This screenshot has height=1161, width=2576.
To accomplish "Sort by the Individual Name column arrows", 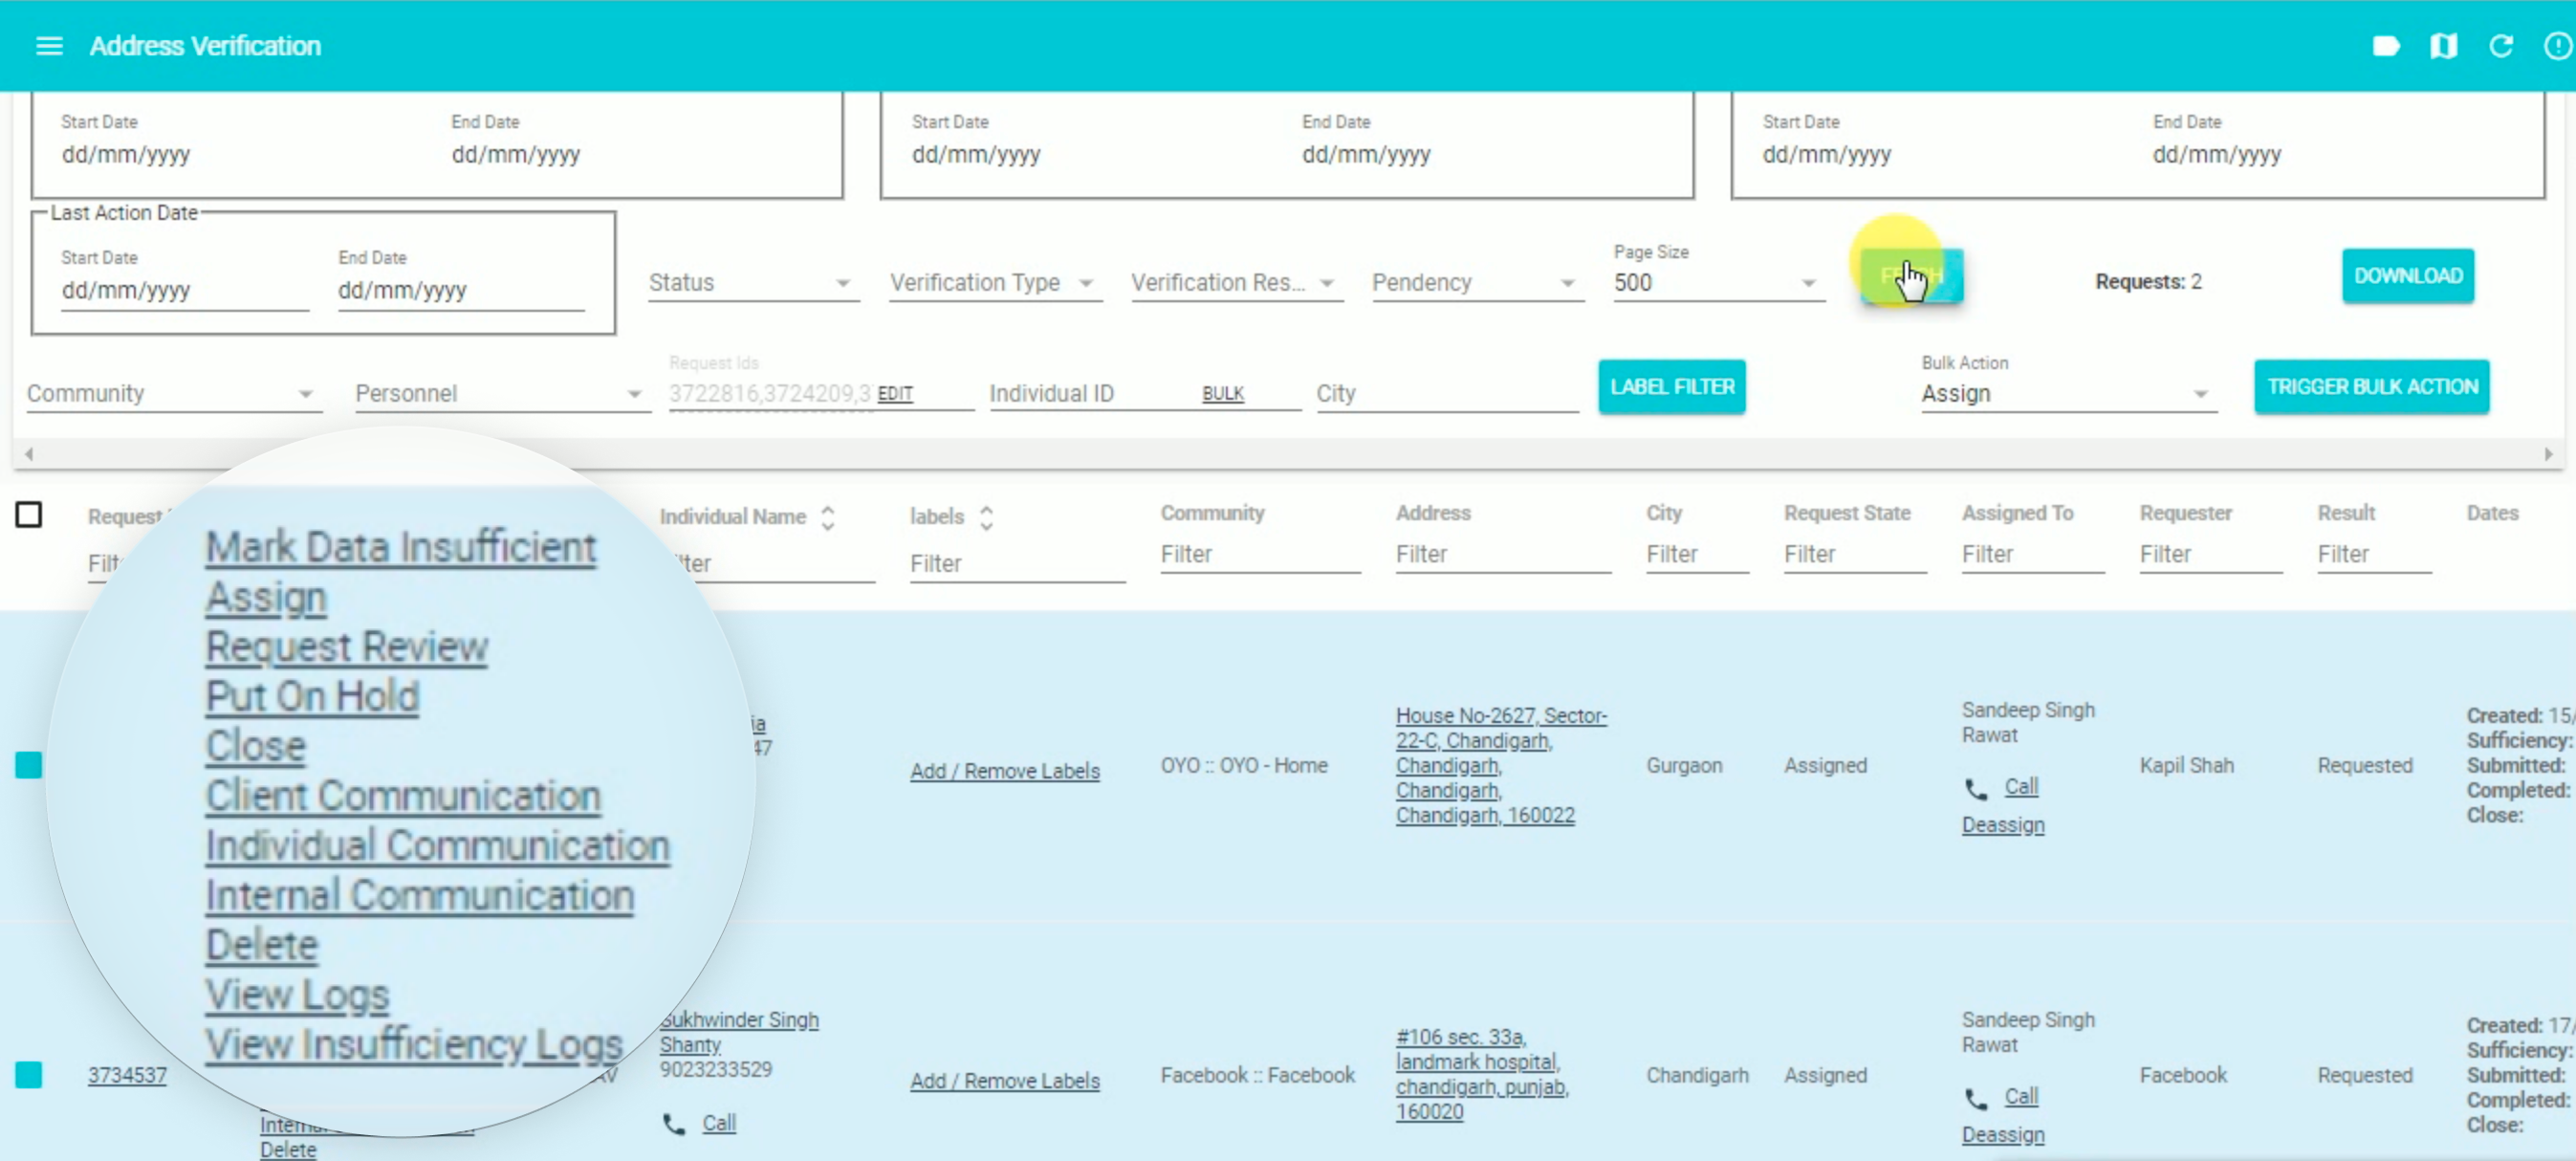I will 828,517.
